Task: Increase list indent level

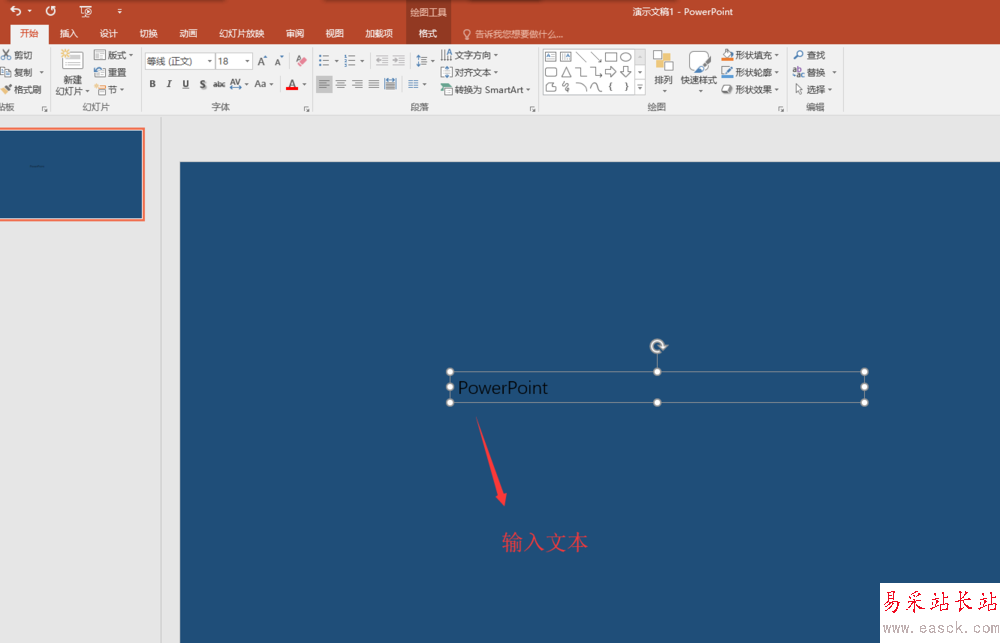Action: click(399, 61)
